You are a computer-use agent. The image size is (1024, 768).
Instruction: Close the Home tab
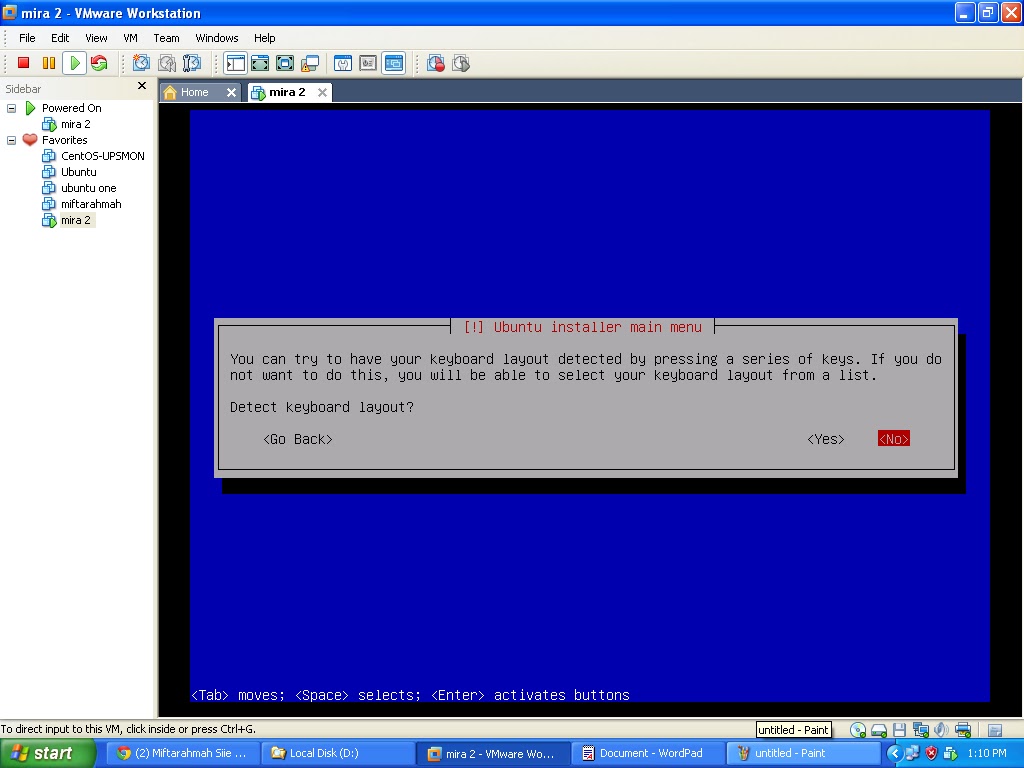pyautogui.click(x=231, y=92)
